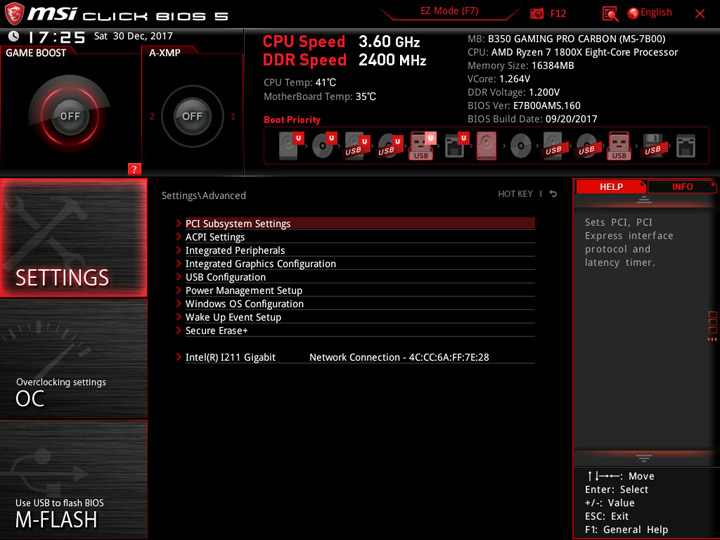Click the clock icon beside the time
This screenshot has width=720, height=540.
click(x=14, y=36)
